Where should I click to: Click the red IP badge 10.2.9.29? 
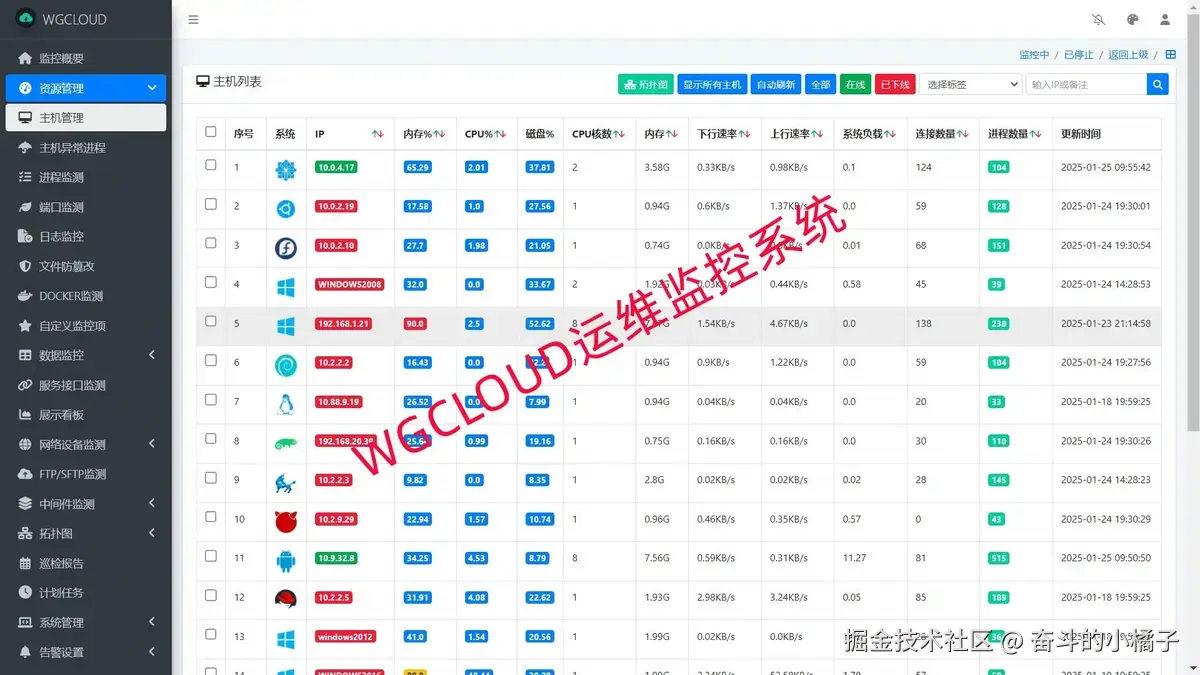click(x=336, y=519)
